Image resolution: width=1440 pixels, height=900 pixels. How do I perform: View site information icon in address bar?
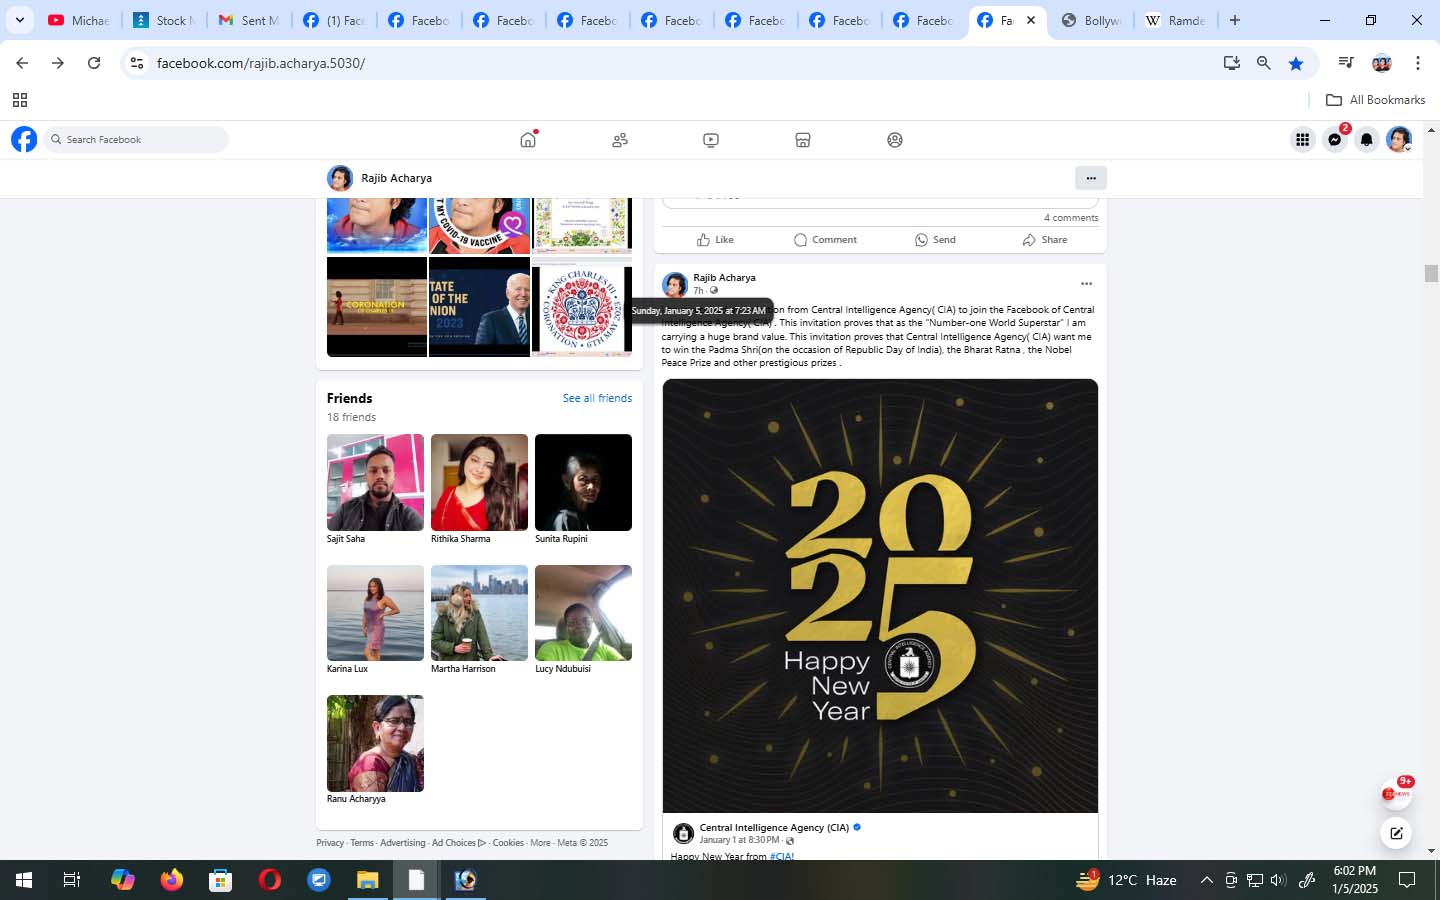[x=137, y=63]
